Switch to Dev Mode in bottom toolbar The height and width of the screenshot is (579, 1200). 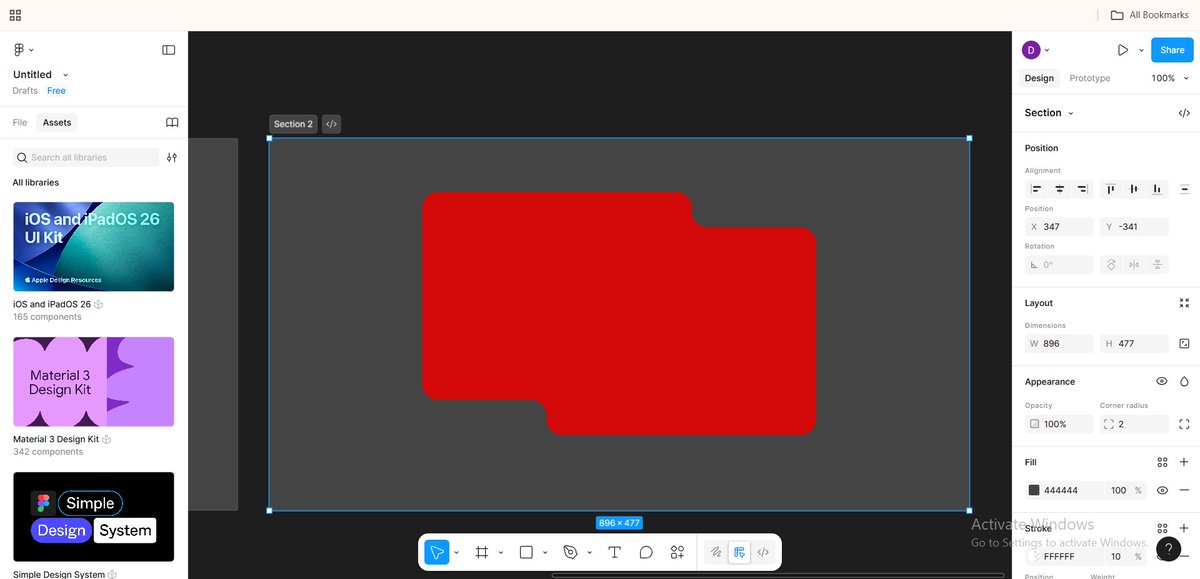[763, 552]
